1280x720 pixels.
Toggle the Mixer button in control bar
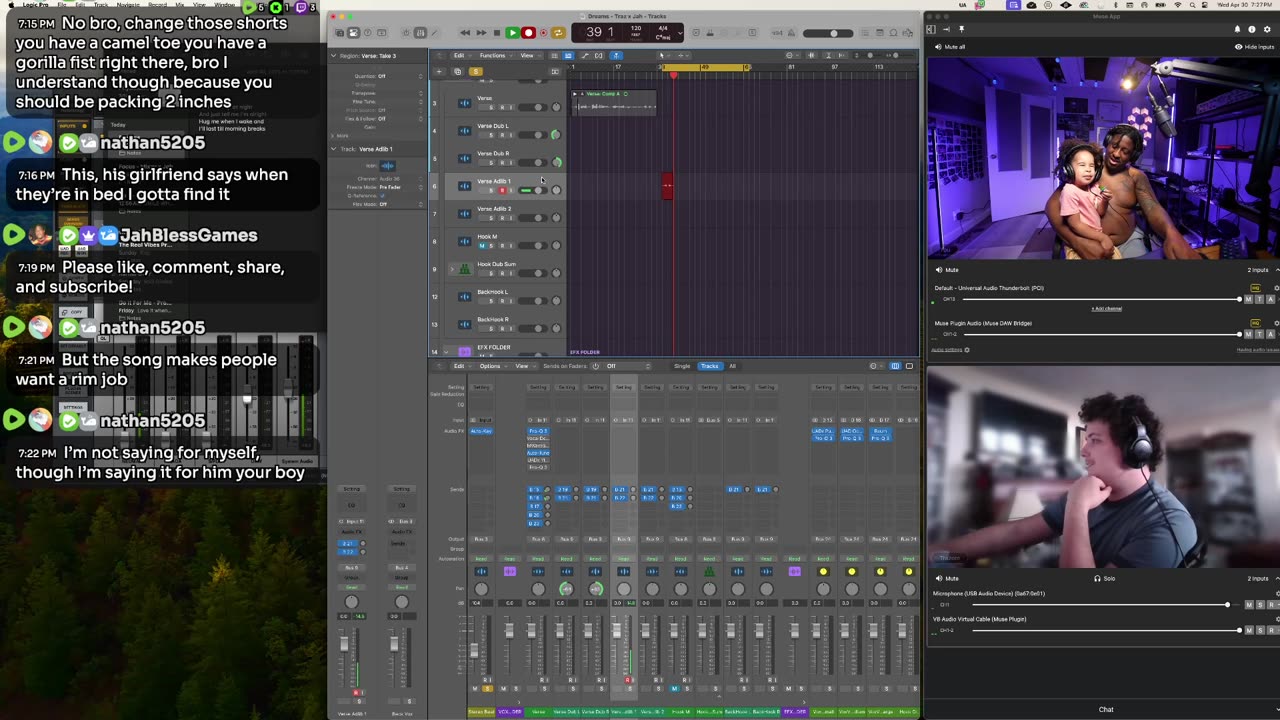click(420, 33)
